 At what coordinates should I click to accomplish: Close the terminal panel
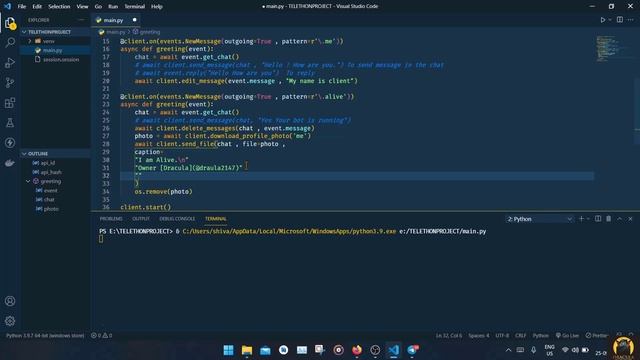tap(630, 219)
